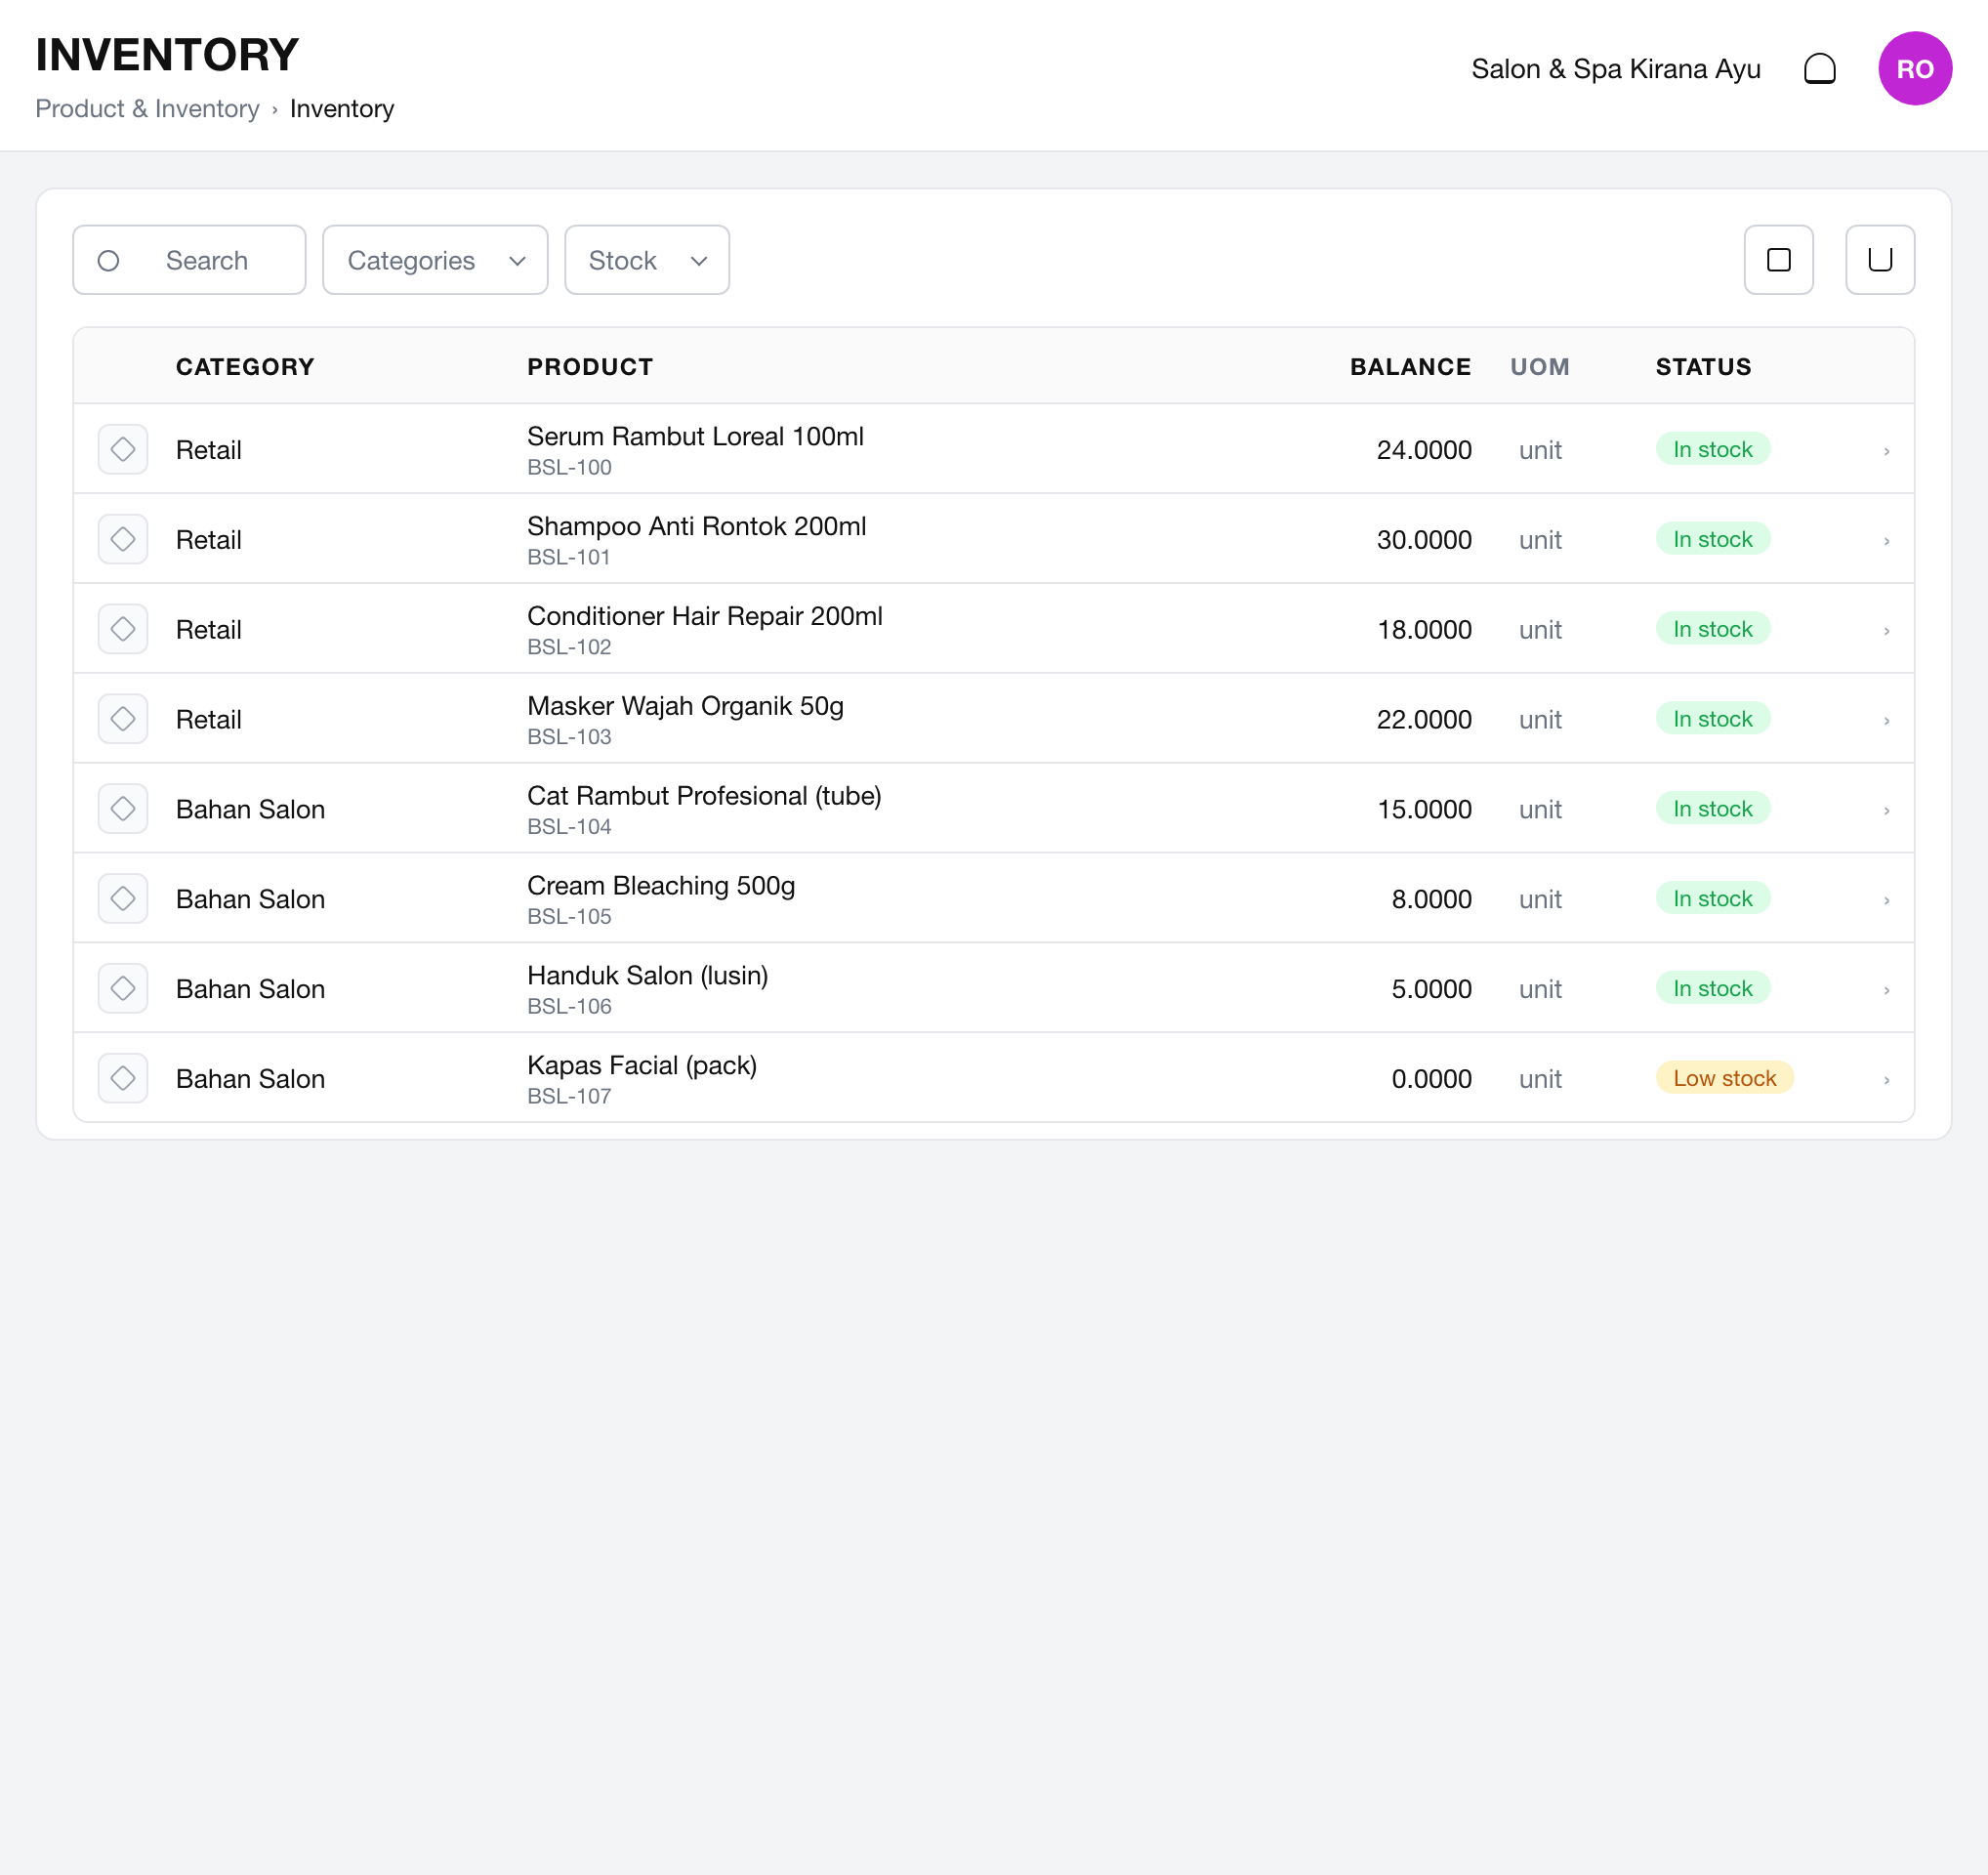Click product icon for Cat Rambut Profesional

(x=123, y=808)
